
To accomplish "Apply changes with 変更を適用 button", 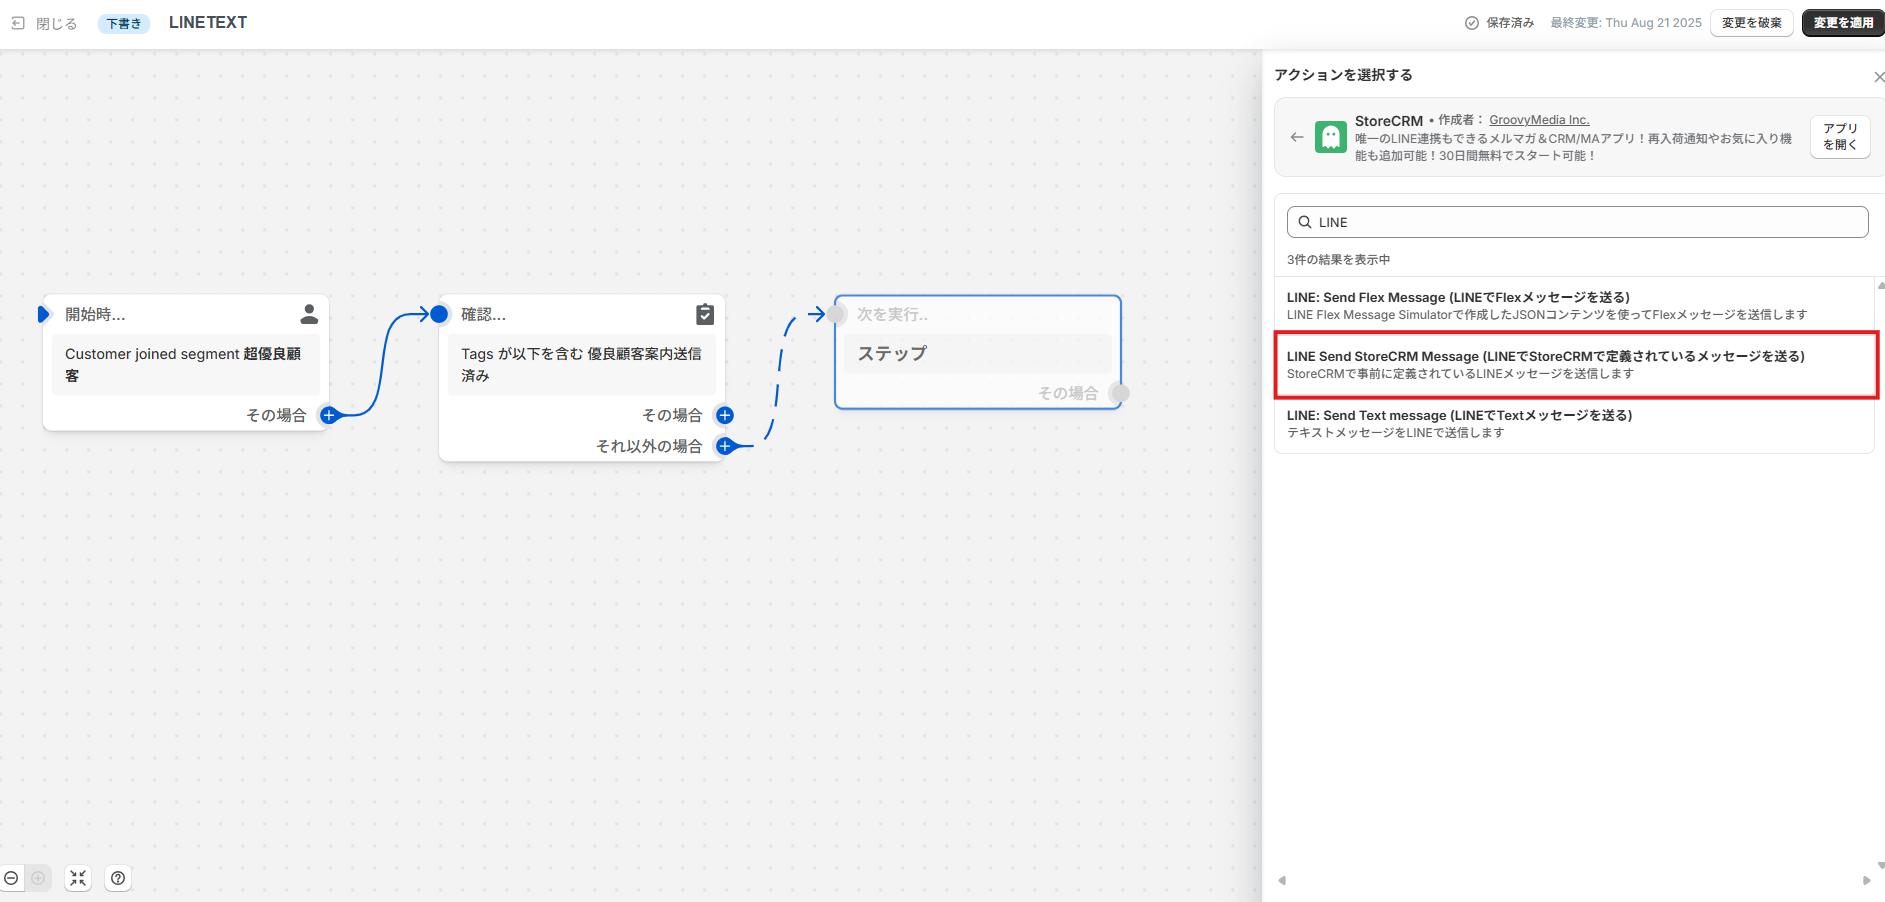I will point(1843,23).
